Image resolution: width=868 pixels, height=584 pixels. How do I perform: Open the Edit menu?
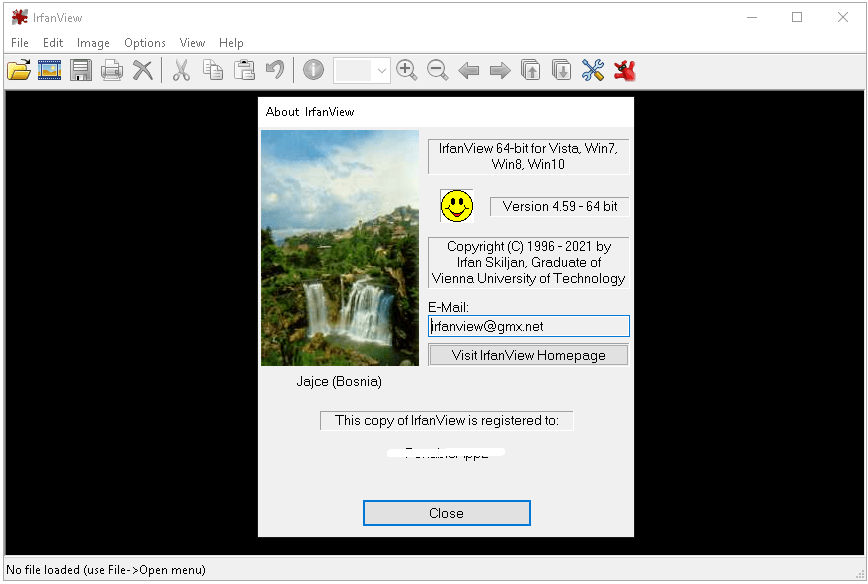[x=53, y=43]
